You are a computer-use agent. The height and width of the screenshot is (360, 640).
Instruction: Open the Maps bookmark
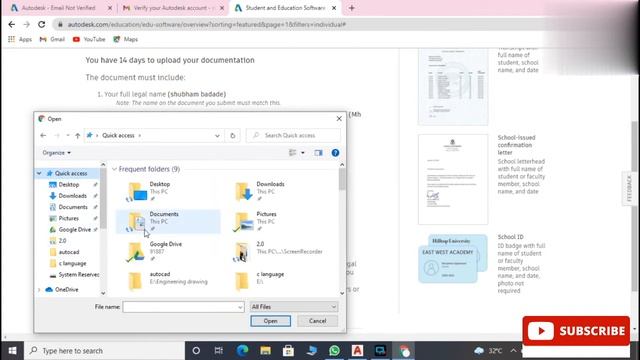coord(126,39)
